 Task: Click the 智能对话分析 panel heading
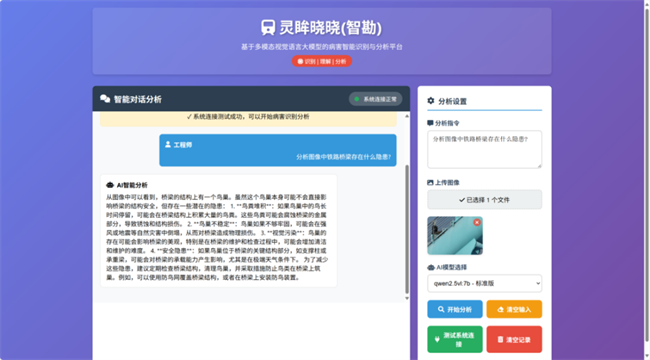point(137,99)
